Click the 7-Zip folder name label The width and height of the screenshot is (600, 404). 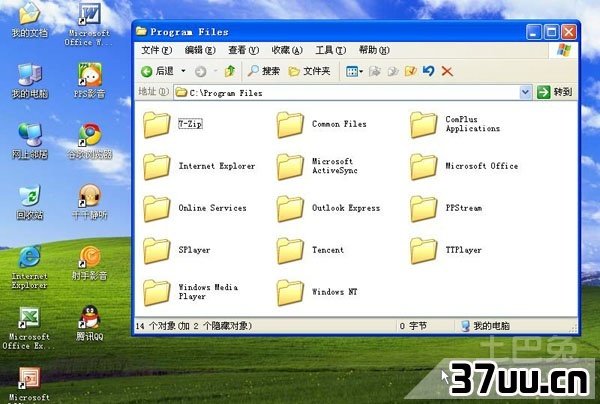[190, 124]
